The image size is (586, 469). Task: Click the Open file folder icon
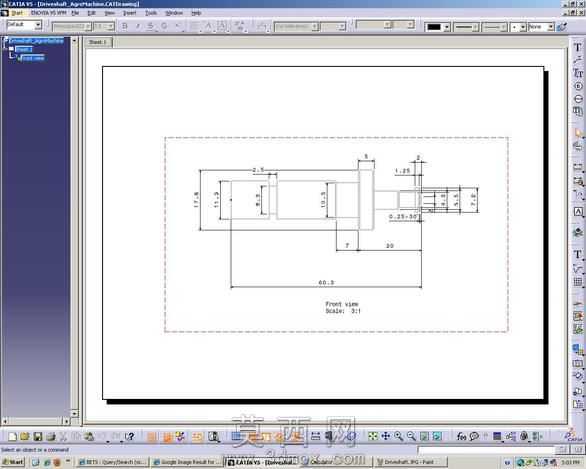pos(25,436)
